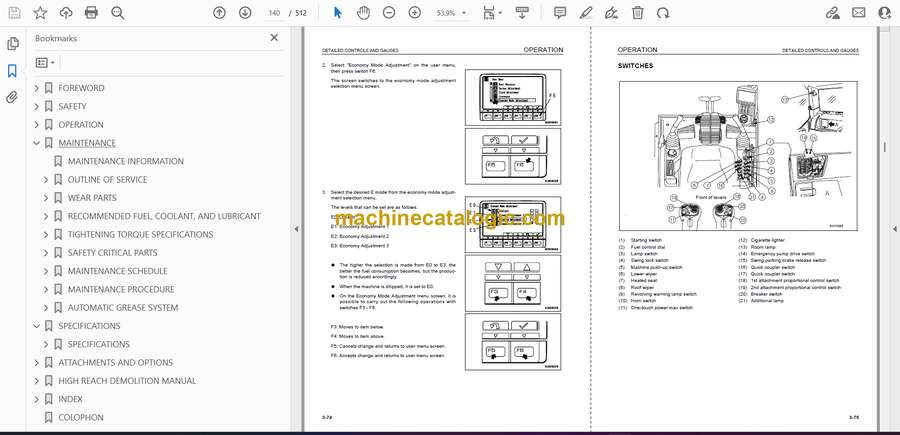Open the page thumbnails panel
Viewport: 900px width, 435px height.
(x=12, y=44)
